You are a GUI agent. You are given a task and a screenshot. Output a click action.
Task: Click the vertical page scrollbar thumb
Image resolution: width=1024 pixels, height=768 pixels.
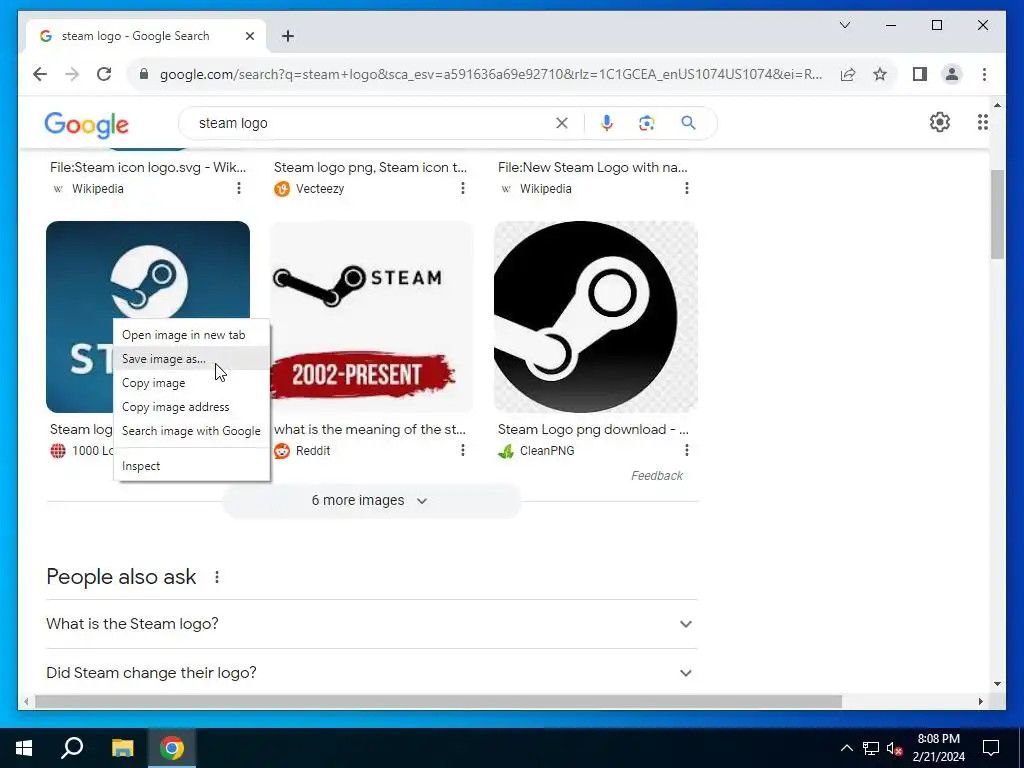click(x=997, y=215)
